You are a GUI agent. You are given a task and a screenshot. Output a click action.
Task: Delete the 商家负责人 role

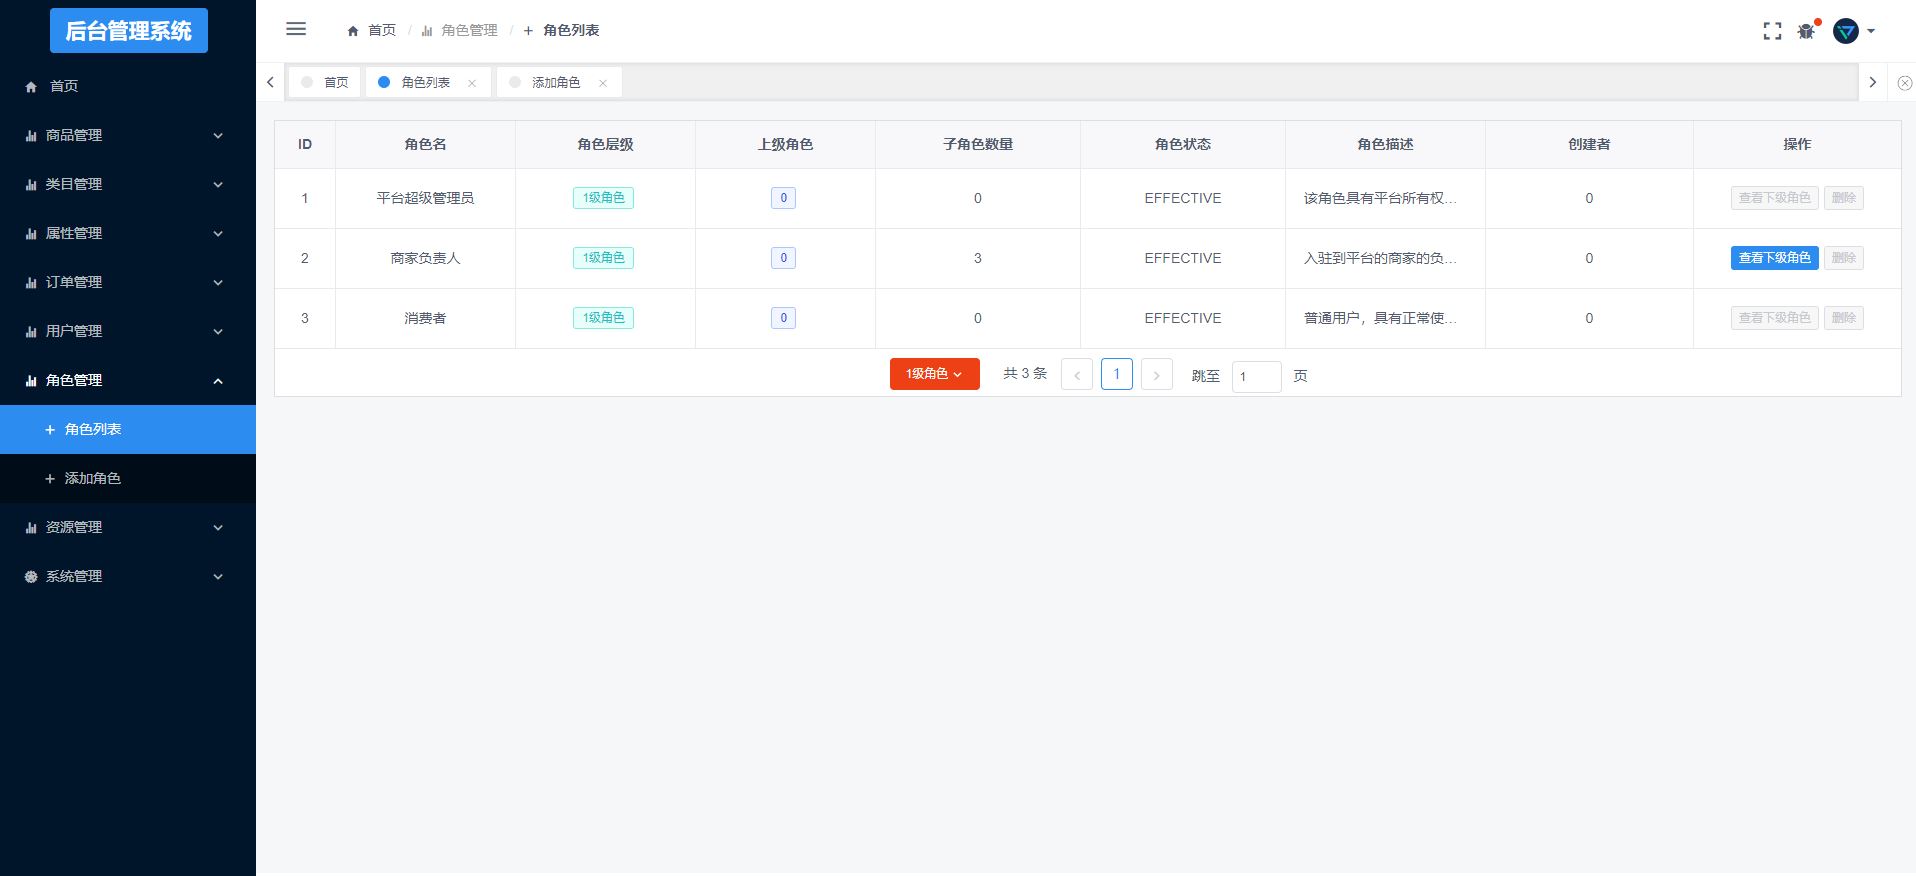point(1843,258)
